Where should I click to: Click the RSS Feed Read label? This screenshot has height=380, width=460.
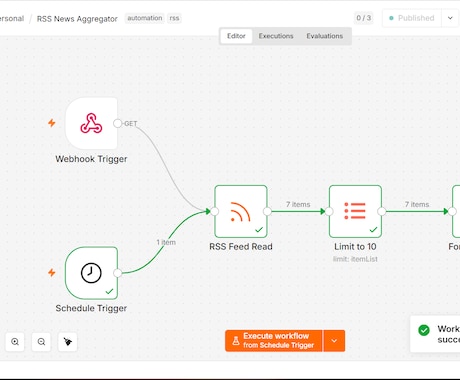click(x=241, y=247)
